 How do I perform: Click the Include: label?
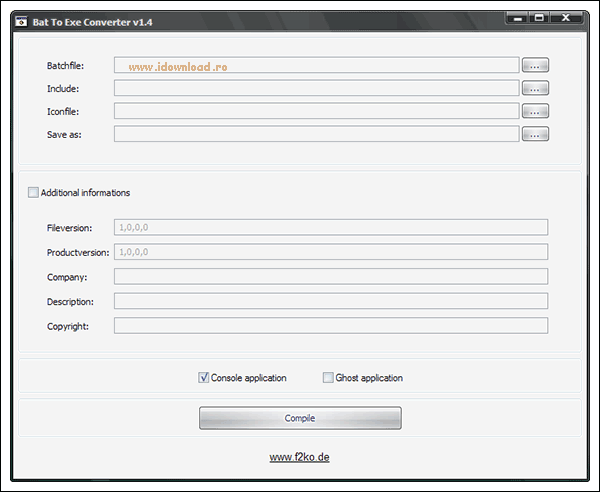pyautogui.click(x=63, y=89)
